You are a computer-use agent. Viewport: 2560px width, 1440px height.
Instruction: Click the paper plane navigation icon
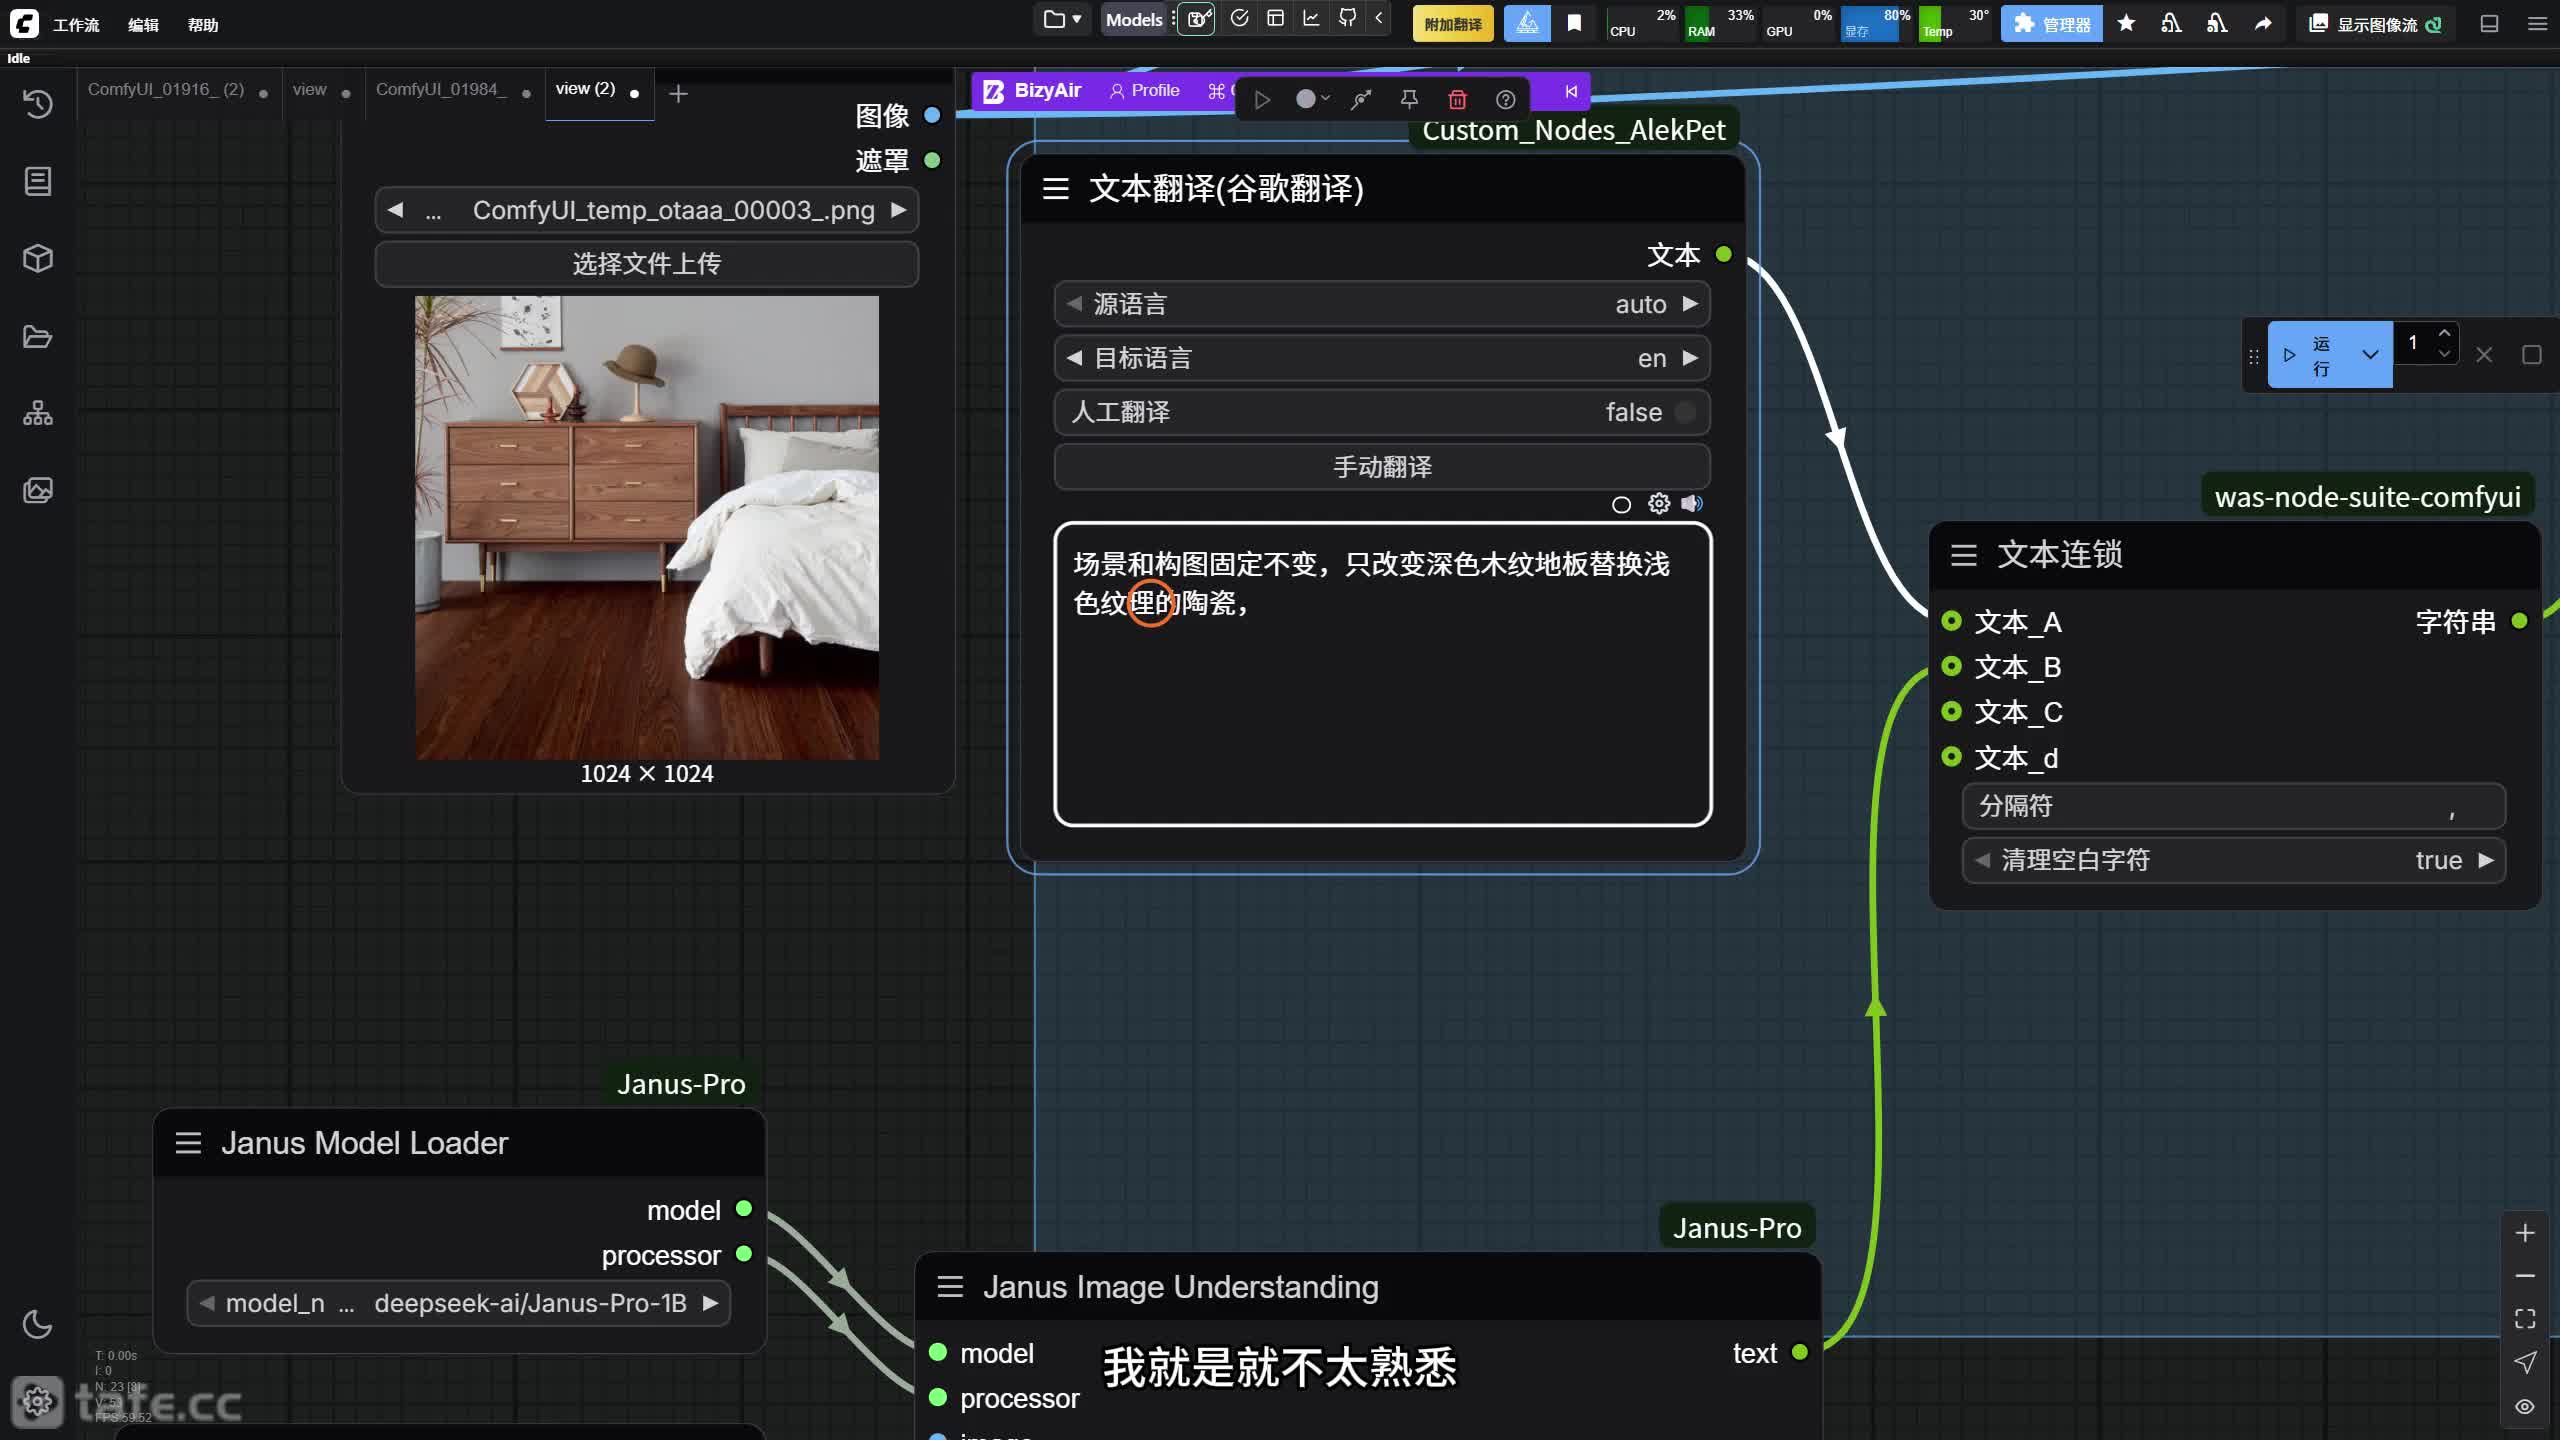(x=2525, y=1362)
